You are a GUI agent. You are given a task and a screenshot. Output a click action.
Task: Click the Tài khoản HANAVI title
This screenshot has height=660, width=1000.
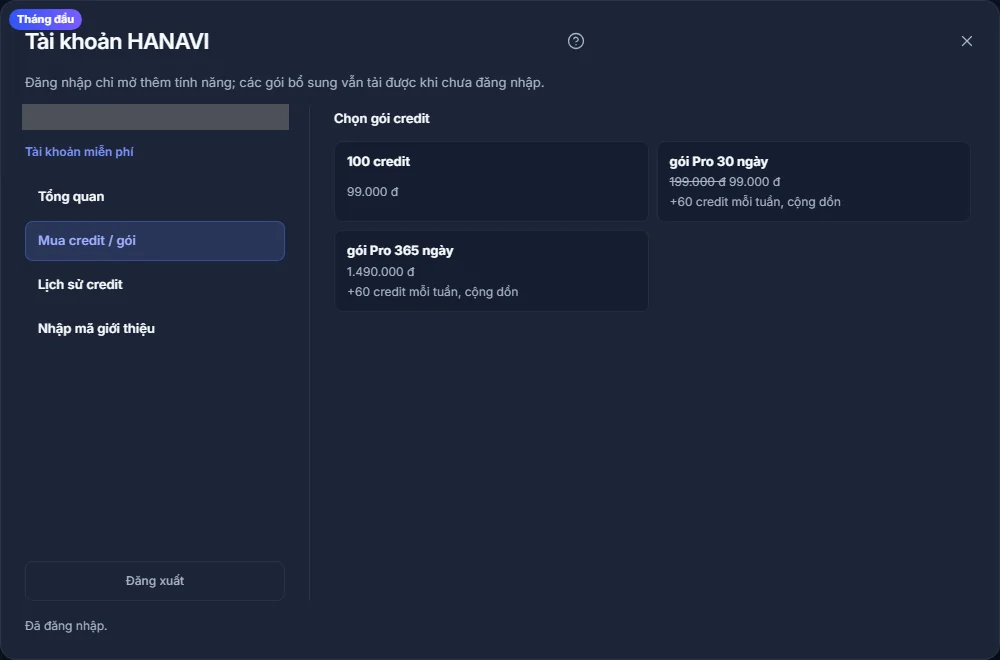click(x=117, y=41)
